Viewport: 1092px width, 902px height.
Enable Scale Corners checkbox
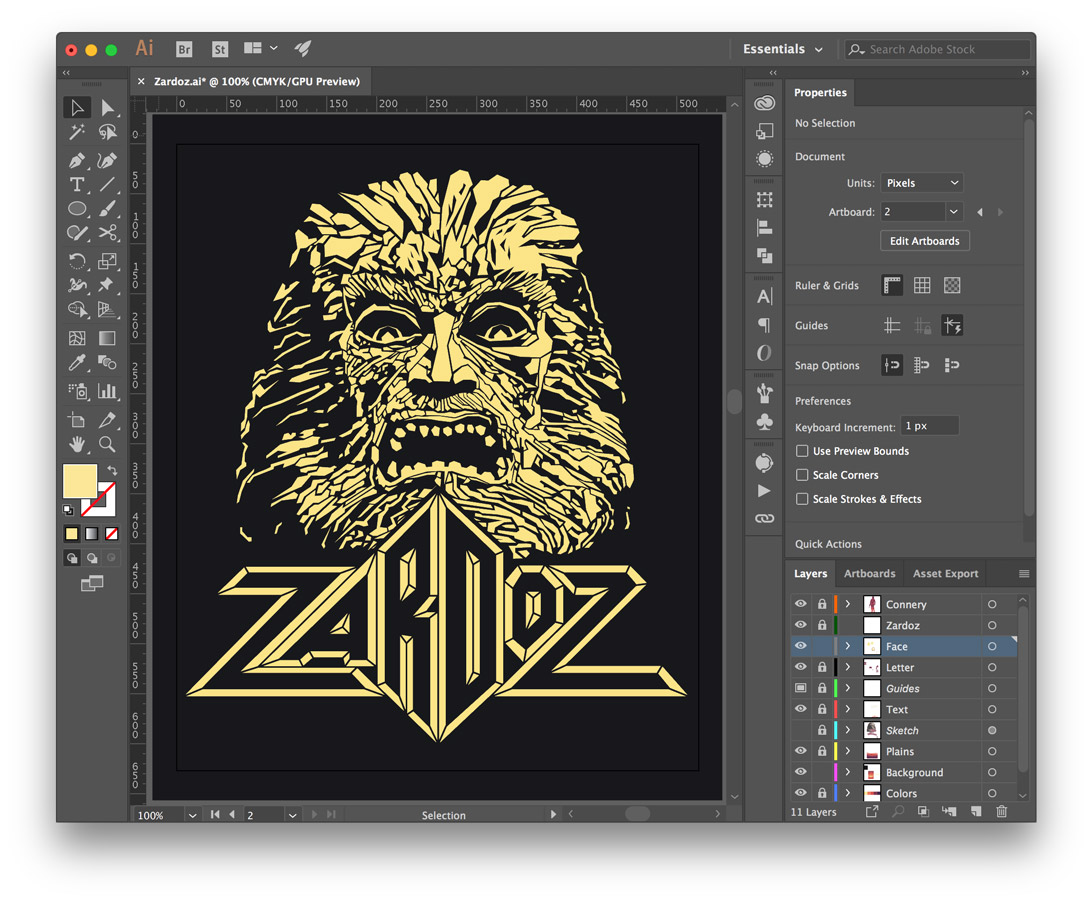[x=802, y=475]
